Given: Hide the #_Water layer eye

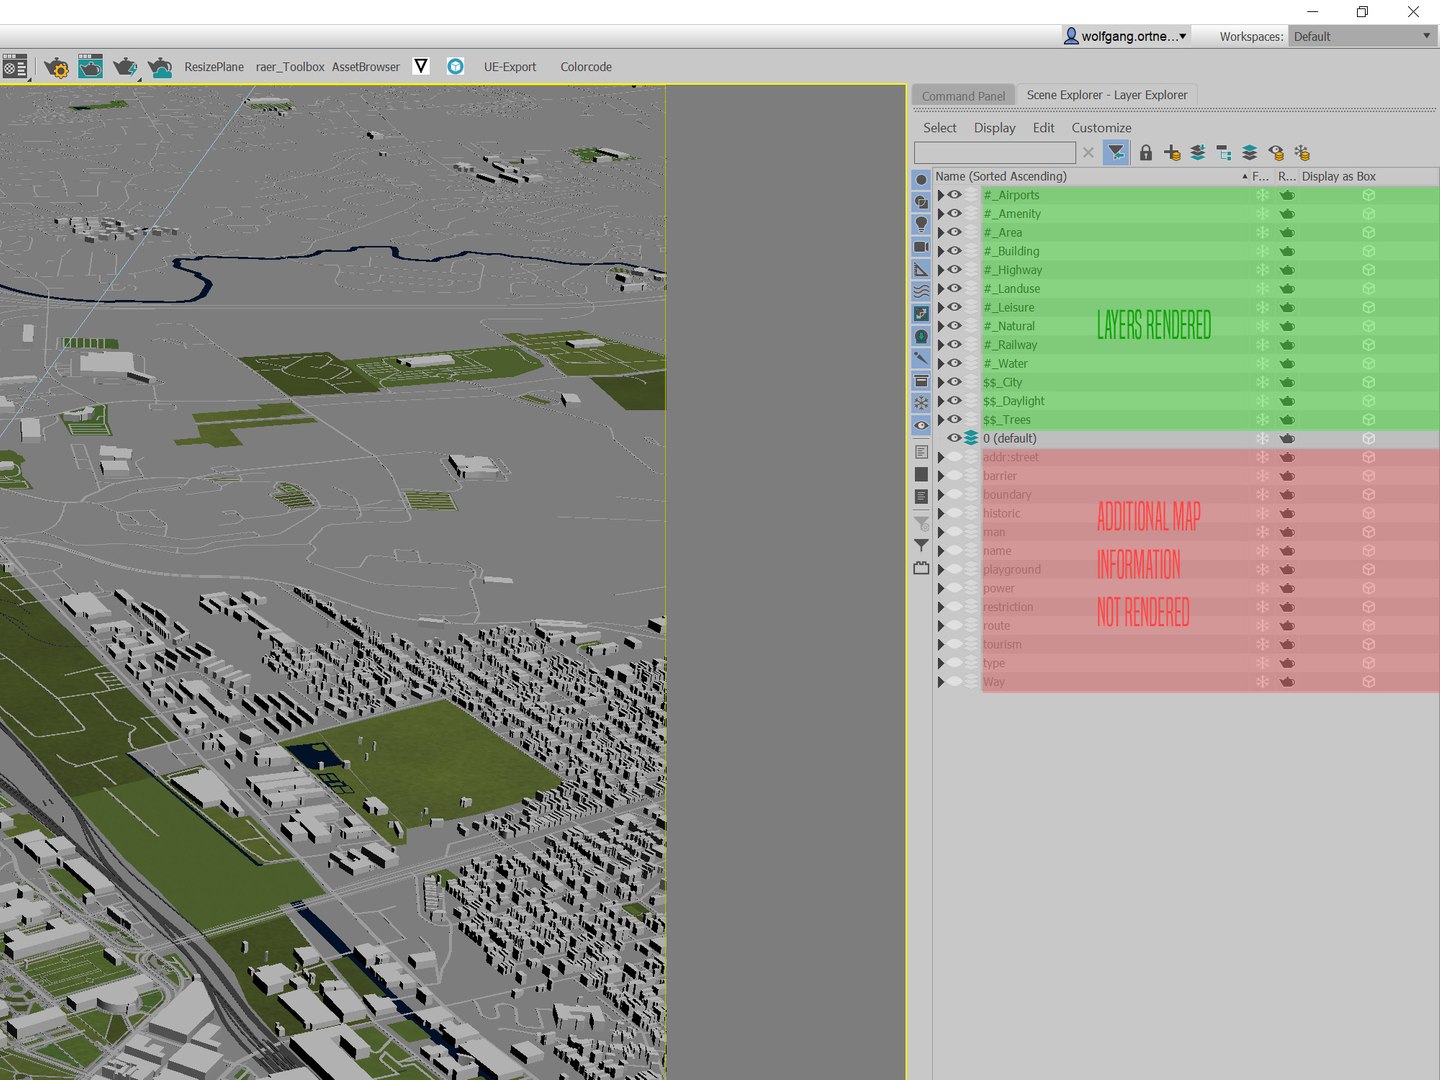Looking at the screenshot, I should 955,363.
